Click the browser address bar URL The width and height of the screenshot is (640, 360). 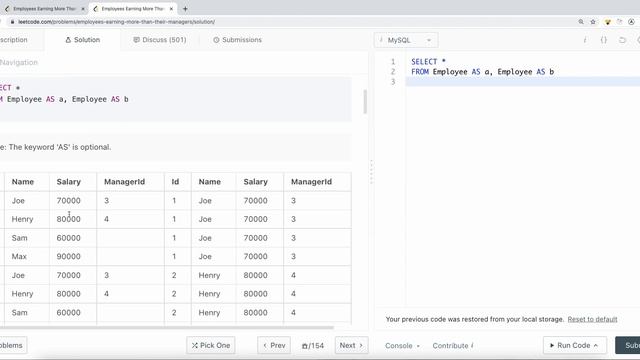(116, 22)
